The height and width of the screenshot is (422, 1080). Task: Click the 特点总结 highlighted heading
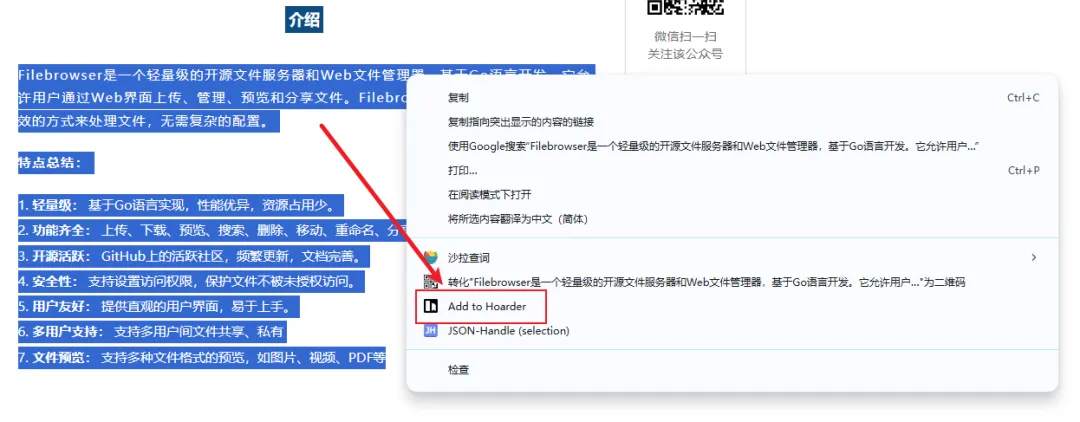pyautogui.click(x=56, y=163)
